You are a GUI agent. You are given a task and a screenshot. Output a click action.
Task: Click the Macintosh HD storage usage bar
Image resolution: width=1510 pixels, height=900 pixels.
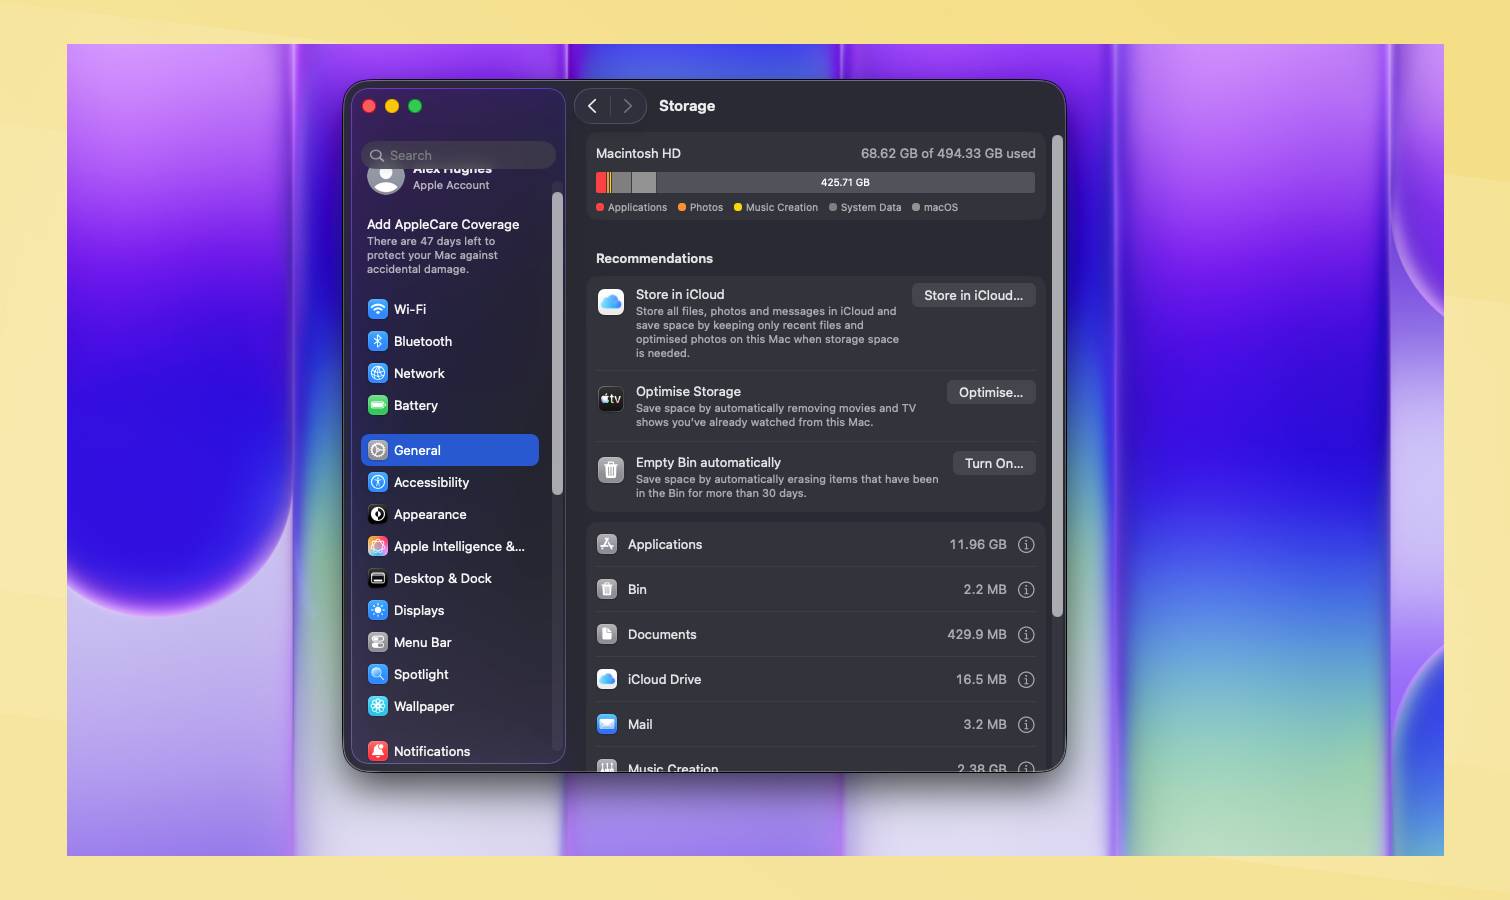[x=815, y=182]
